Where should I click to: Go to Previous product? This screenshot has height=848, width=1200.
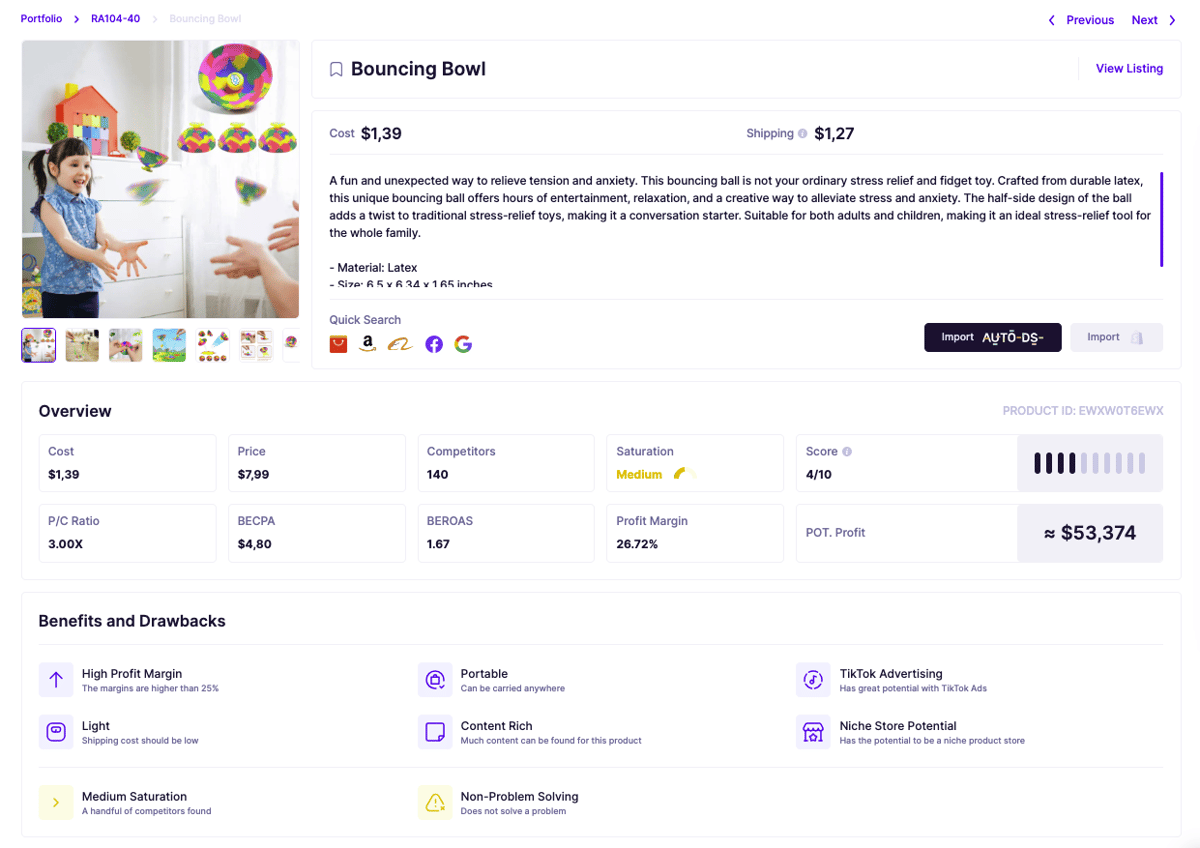[x=1080, y=20]
